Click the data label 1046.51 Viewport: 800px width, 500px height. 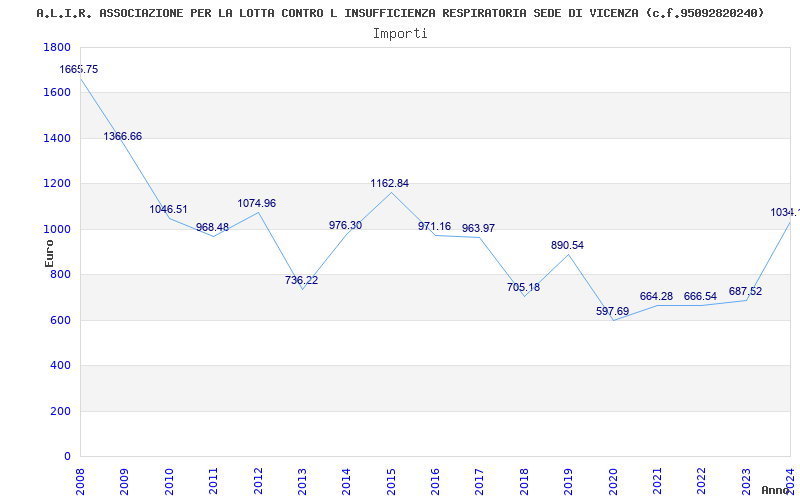click(168, 209)
